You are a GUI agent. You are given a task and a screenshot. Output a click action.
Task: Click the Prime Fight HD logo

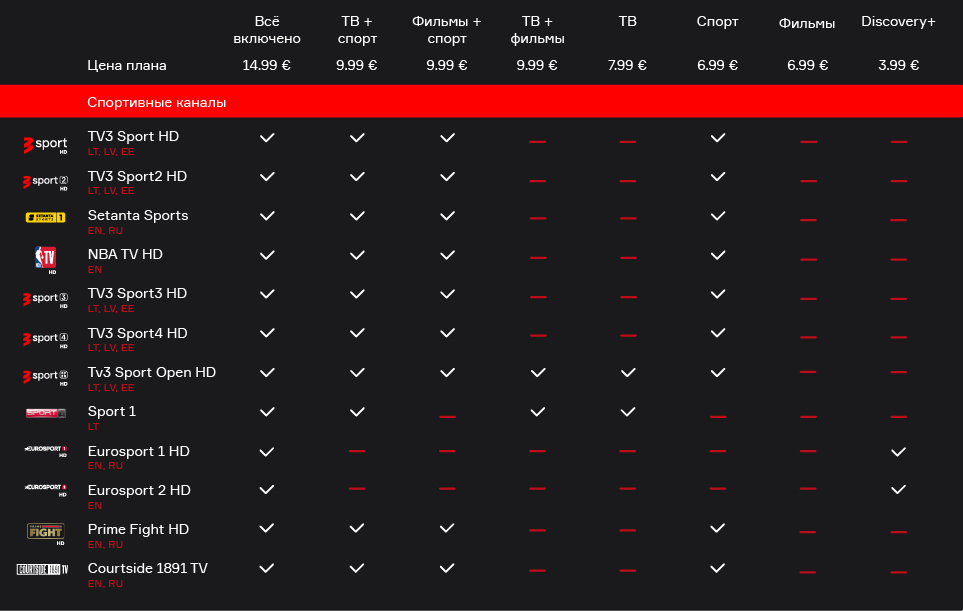[45, 533]
